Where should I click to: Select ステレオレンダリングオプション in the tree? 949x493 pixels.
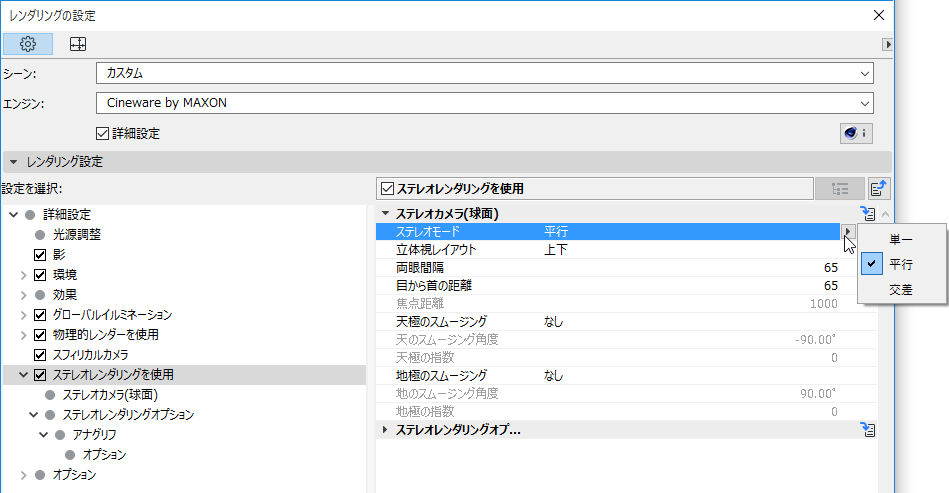tap(128, 415)
